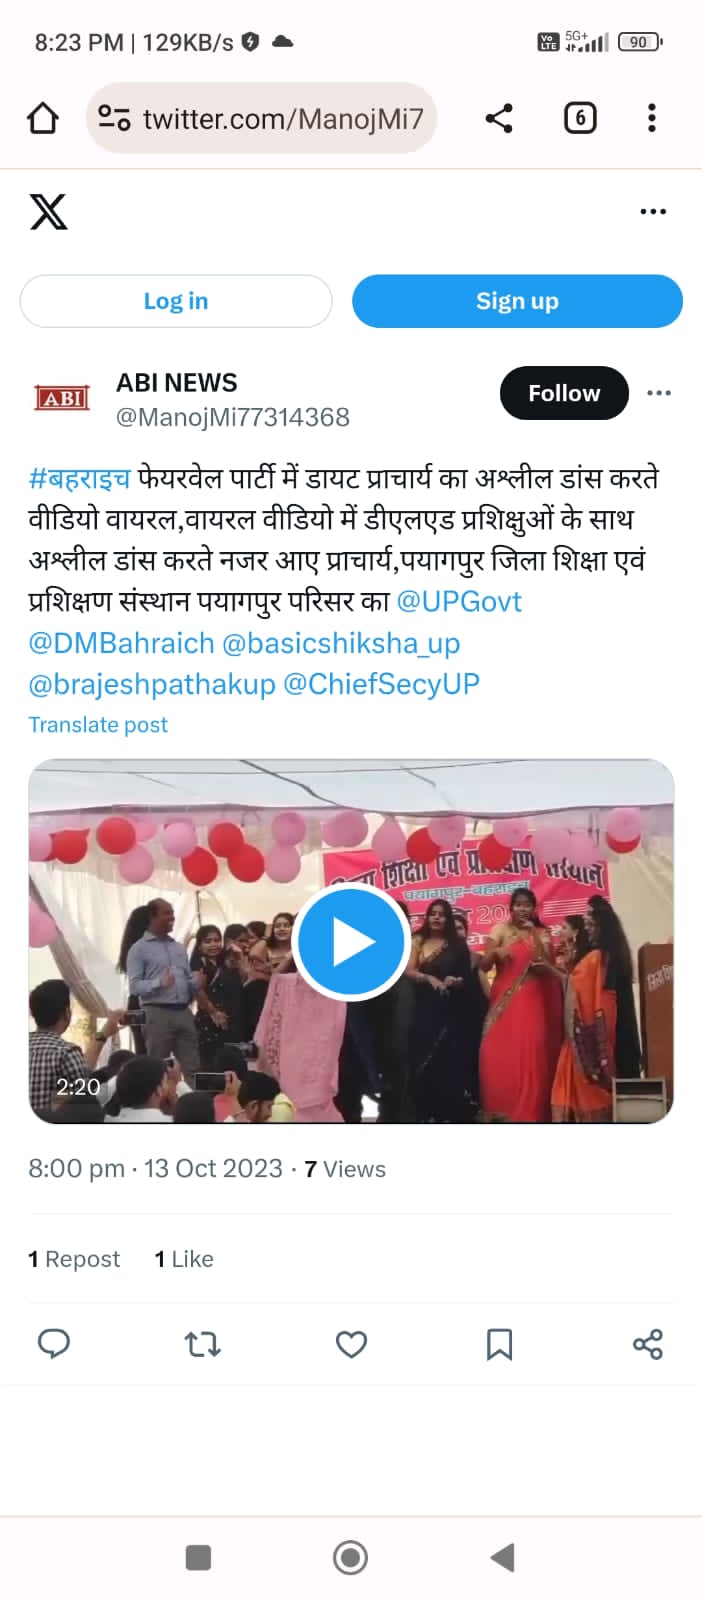Open site info icon in address bar
This screenshot has width=702, height=1600.
tap(114, 118)
